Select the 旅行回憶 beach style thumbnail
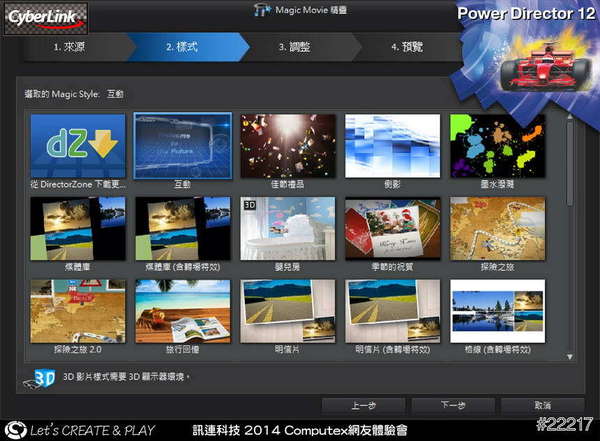 (x=183, y=311)
